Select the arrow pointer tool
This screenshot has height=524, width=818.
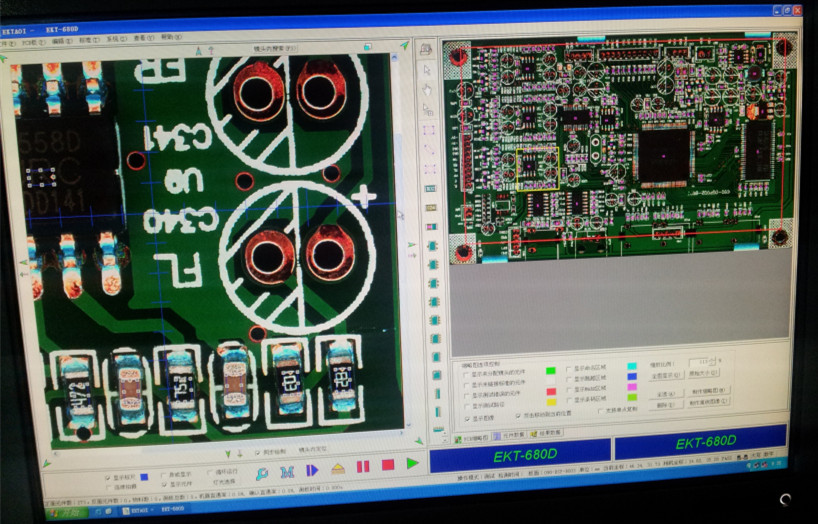tap(427, 70)
